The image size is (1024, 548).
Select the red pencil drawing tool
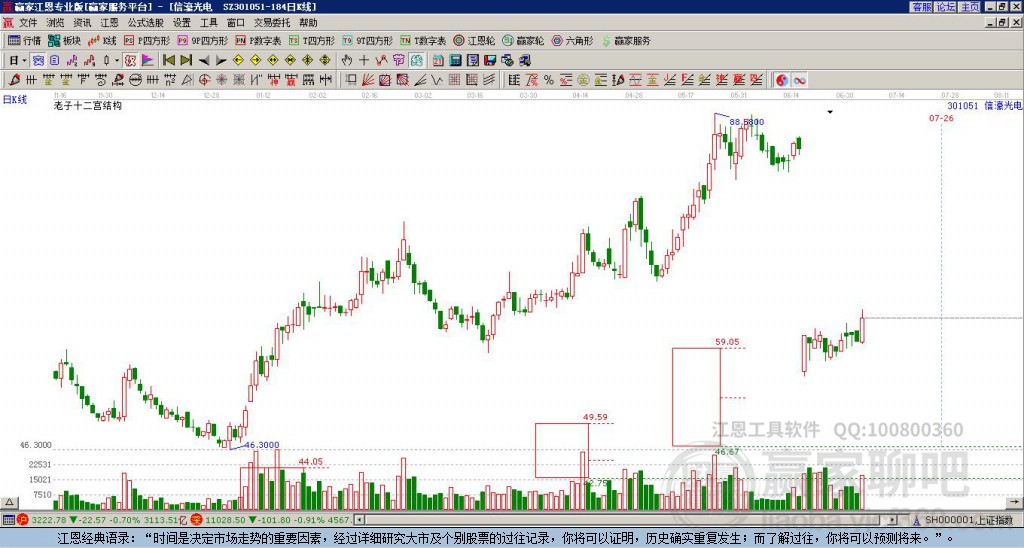coord(14,80)
